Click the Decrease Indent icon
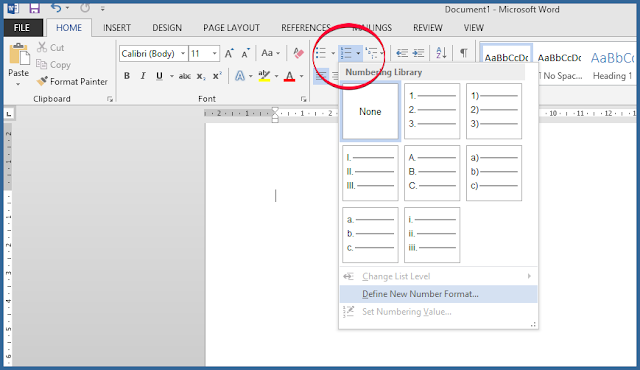Screen dimensions: 640x370 [x=402, y=53]
